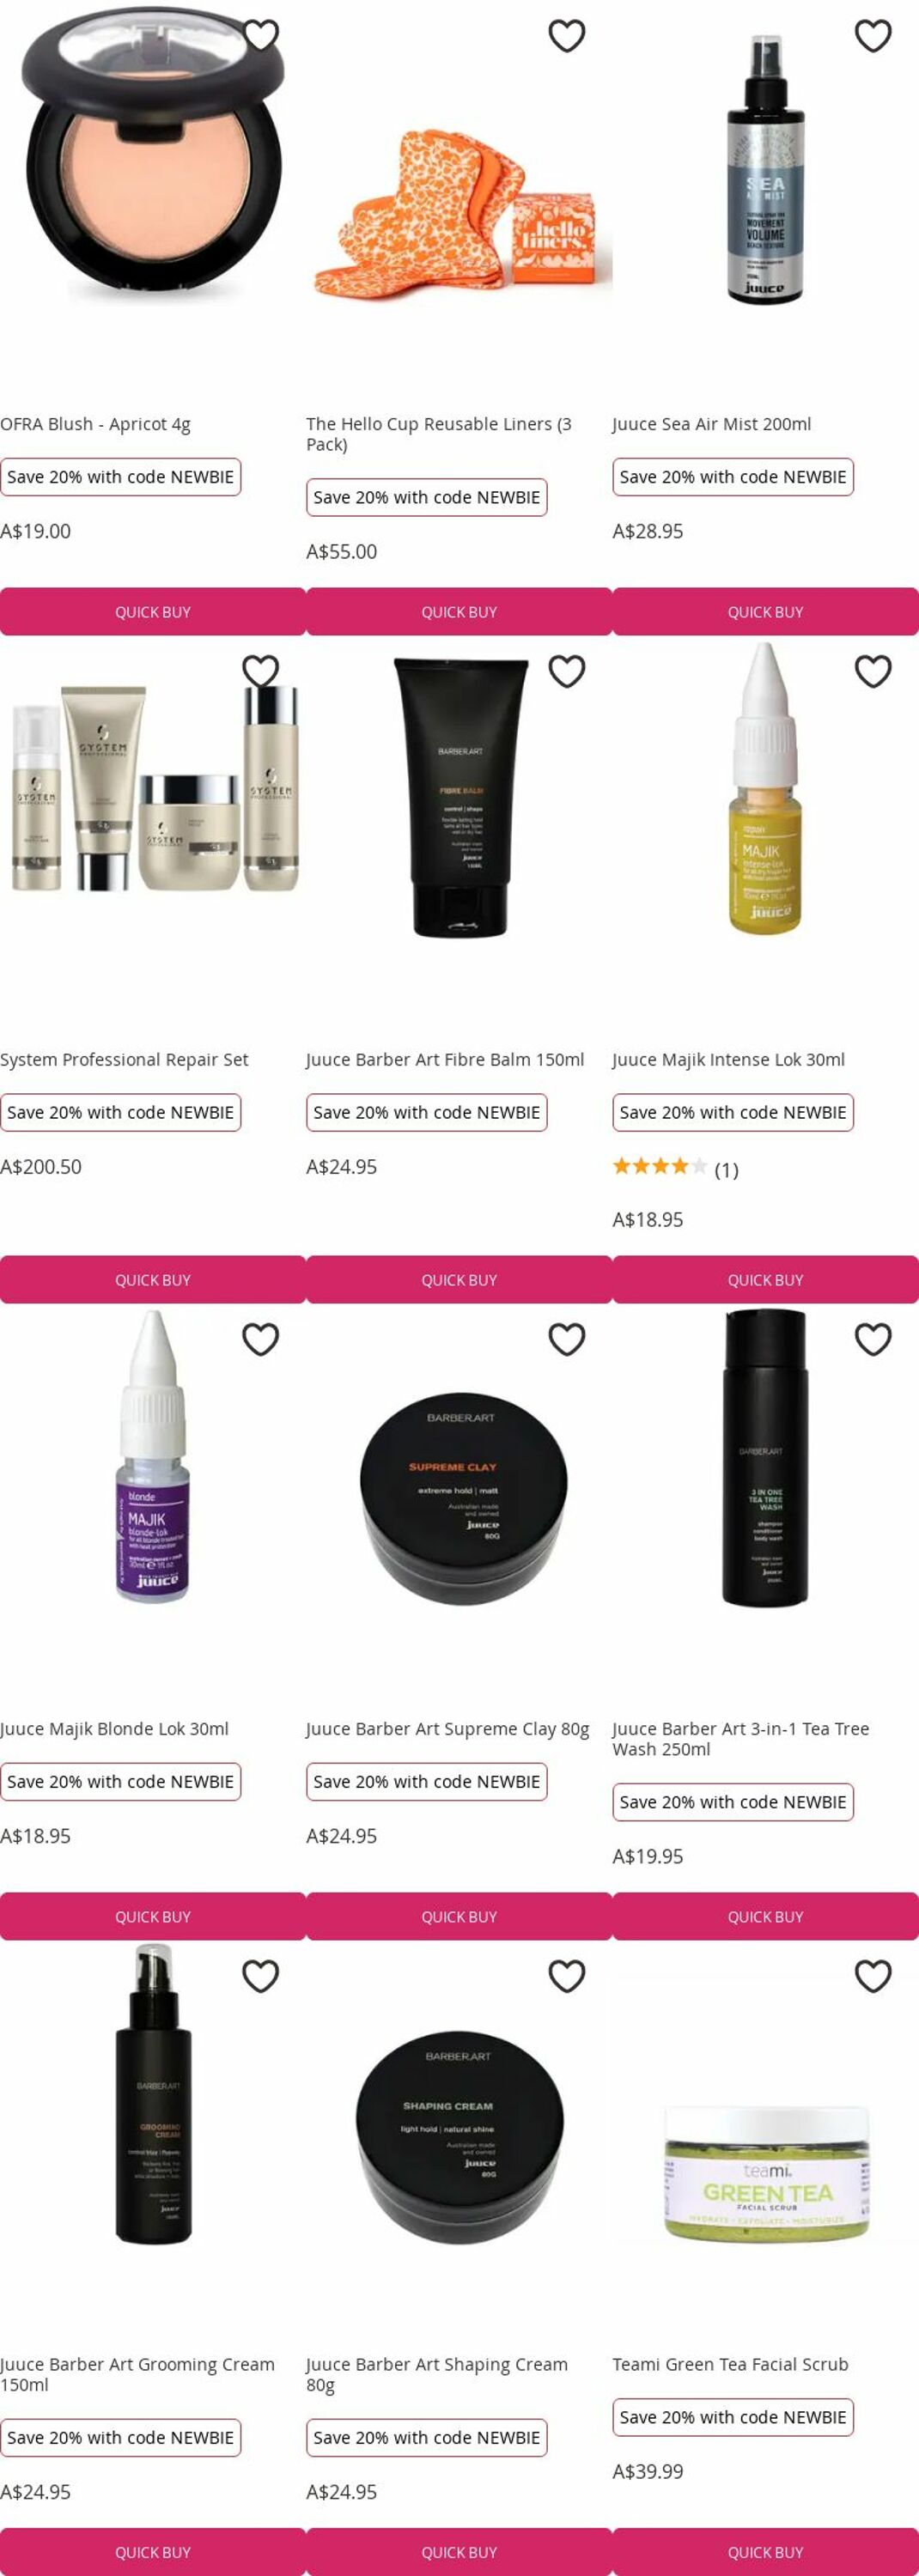Click wishlist heart for Juuce Sea Air Mist

pos(873,36)
